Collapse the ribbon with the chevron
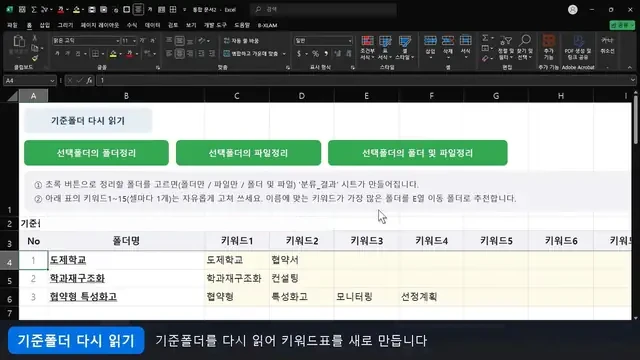The width and height of the screenshot is (640, 360). click(630, 67)
